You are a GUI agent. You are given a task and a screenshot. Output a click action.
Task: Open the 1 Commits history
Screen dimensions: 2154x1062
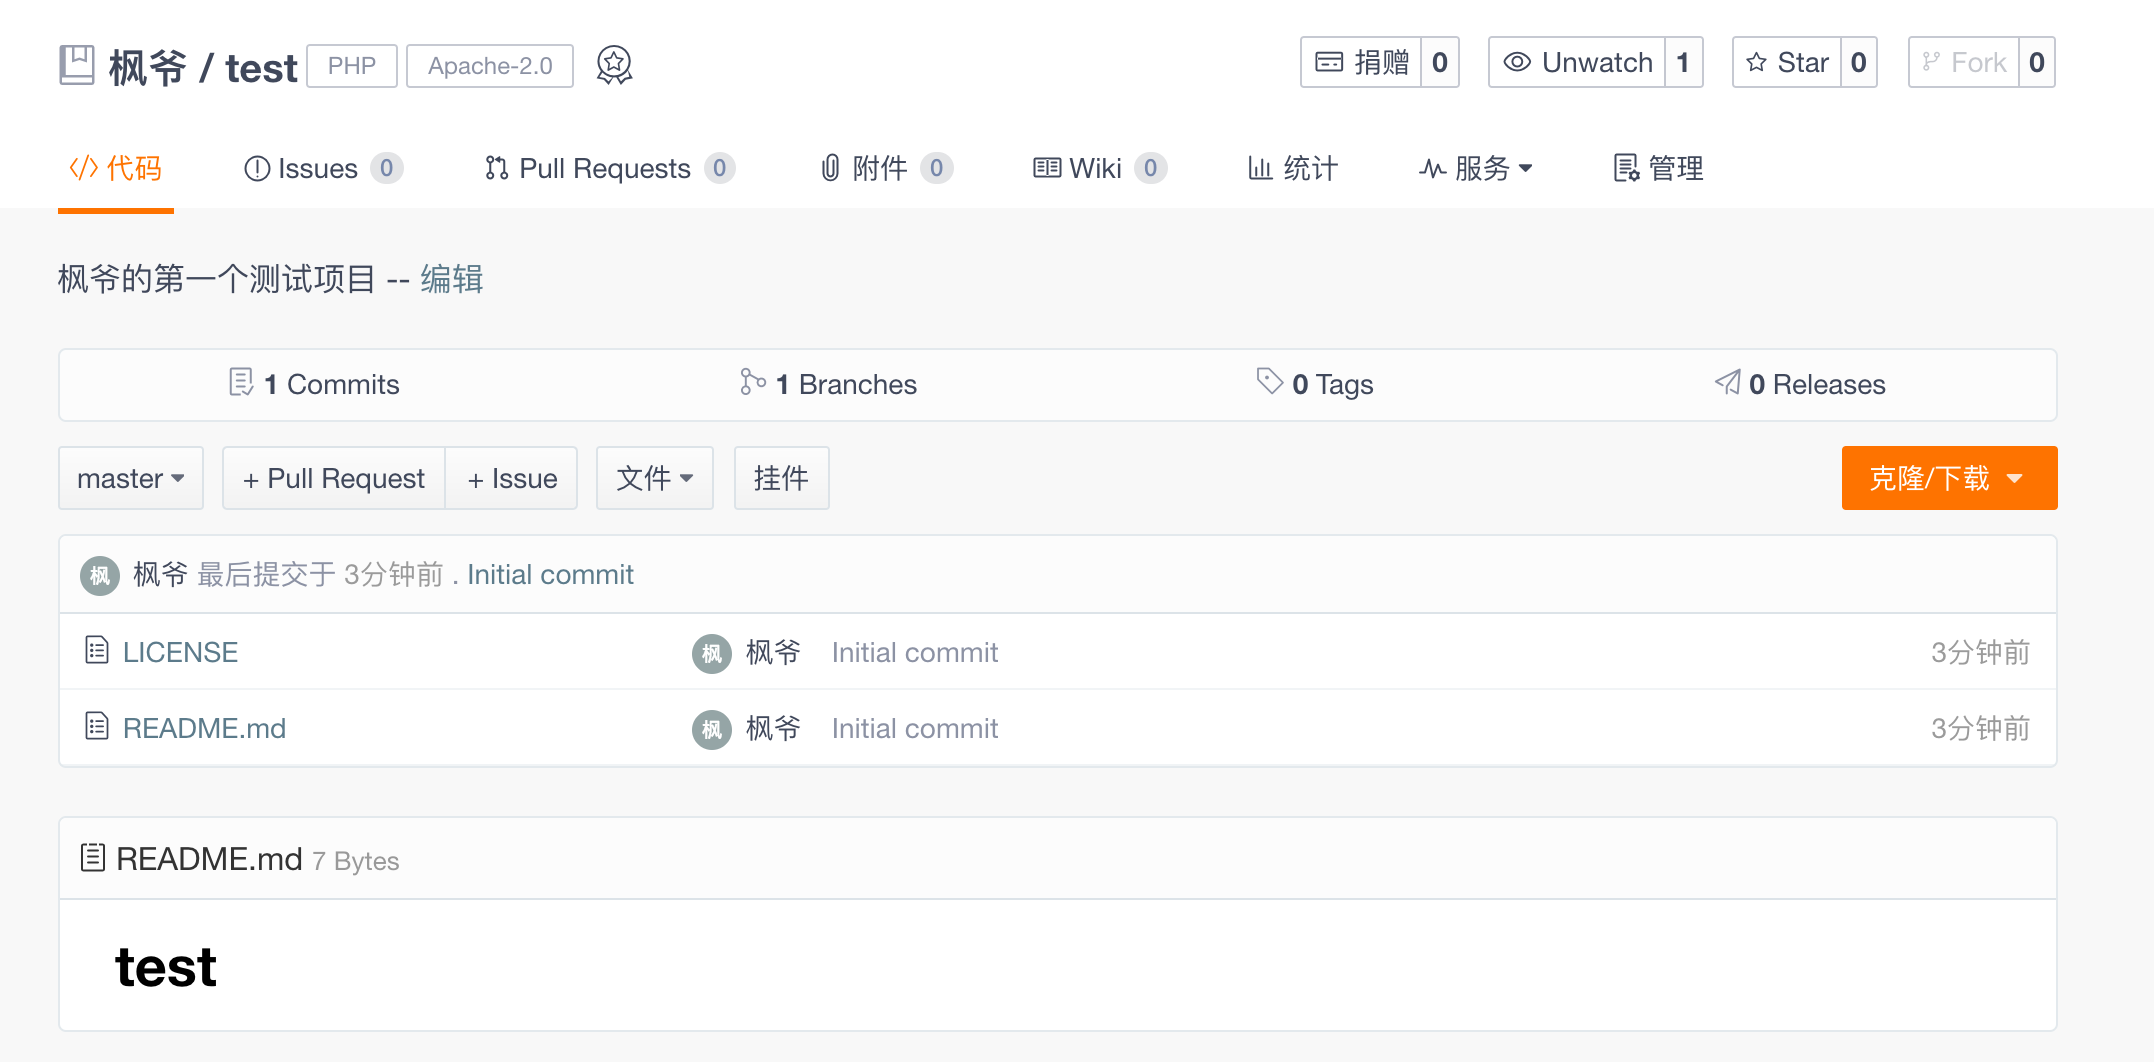pyautogui.click(x=315, y=384)
